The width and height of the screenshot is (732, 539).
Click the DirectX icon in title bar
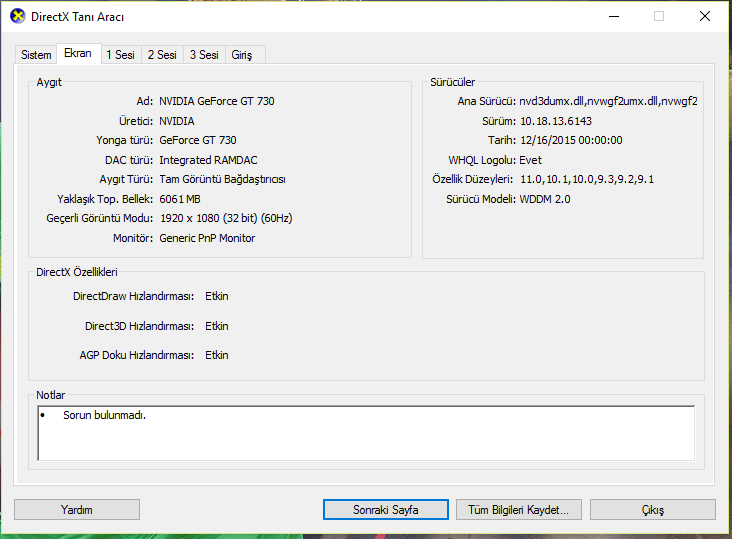(x=18, y=16)
